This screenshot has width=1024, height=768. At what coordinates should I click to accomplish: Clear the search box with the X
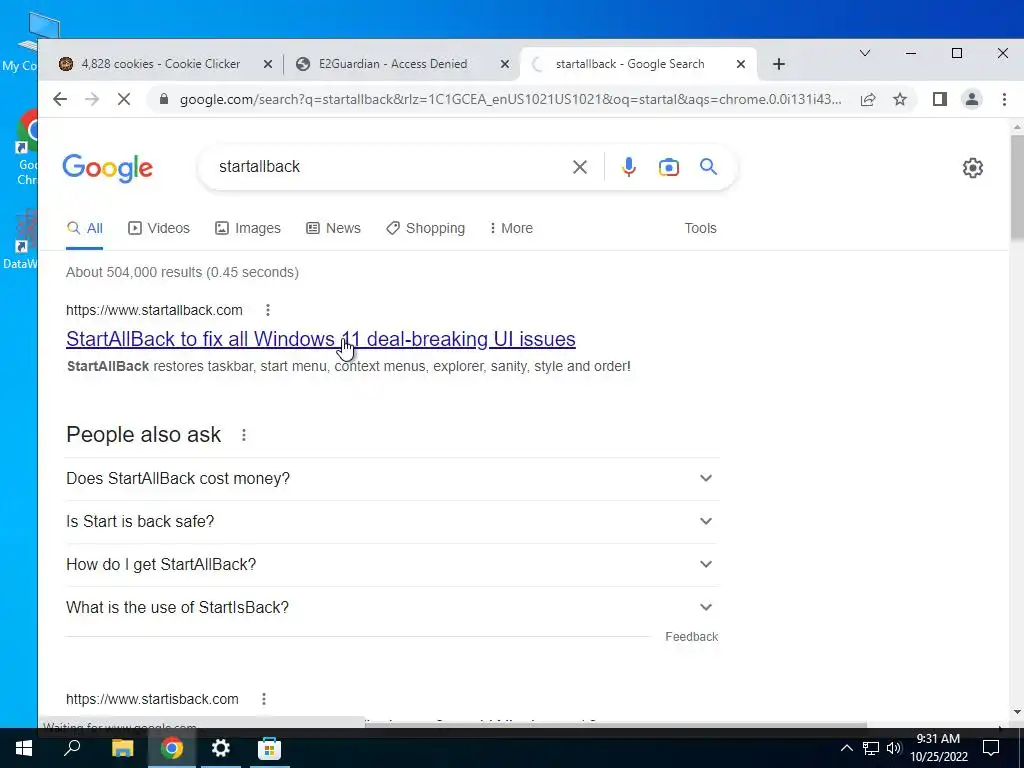579,167
